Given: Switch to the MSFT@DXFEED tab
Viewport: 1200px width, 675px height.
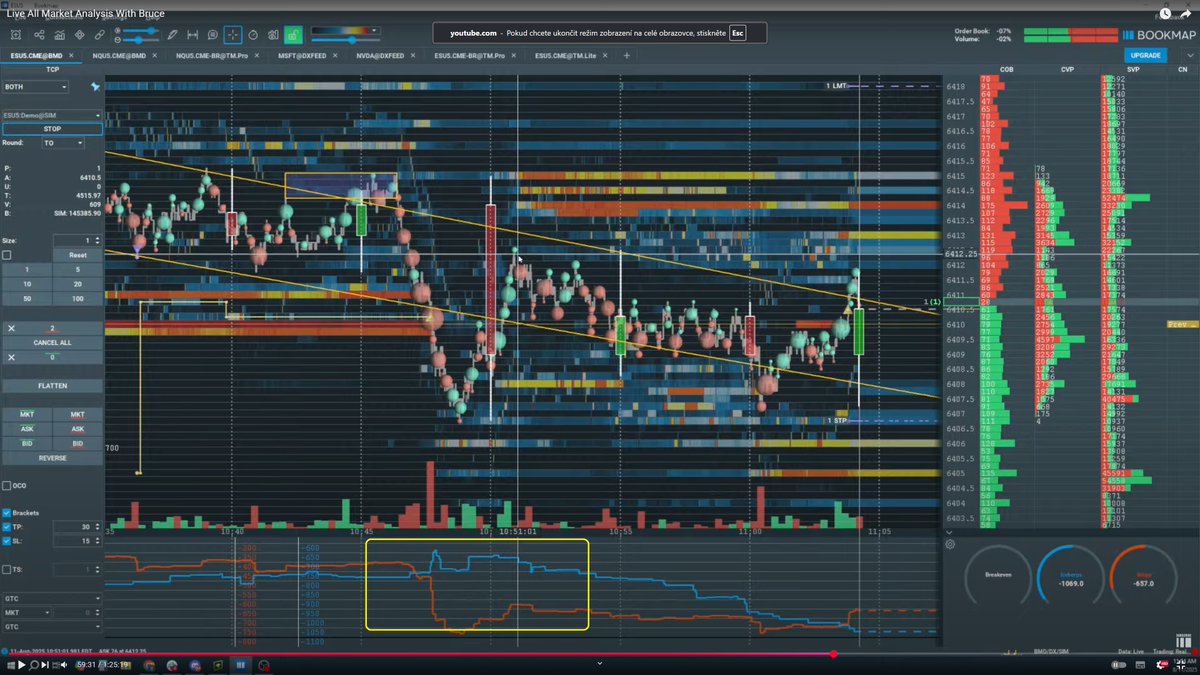Looking at the screenshot, I should point(302,55).
